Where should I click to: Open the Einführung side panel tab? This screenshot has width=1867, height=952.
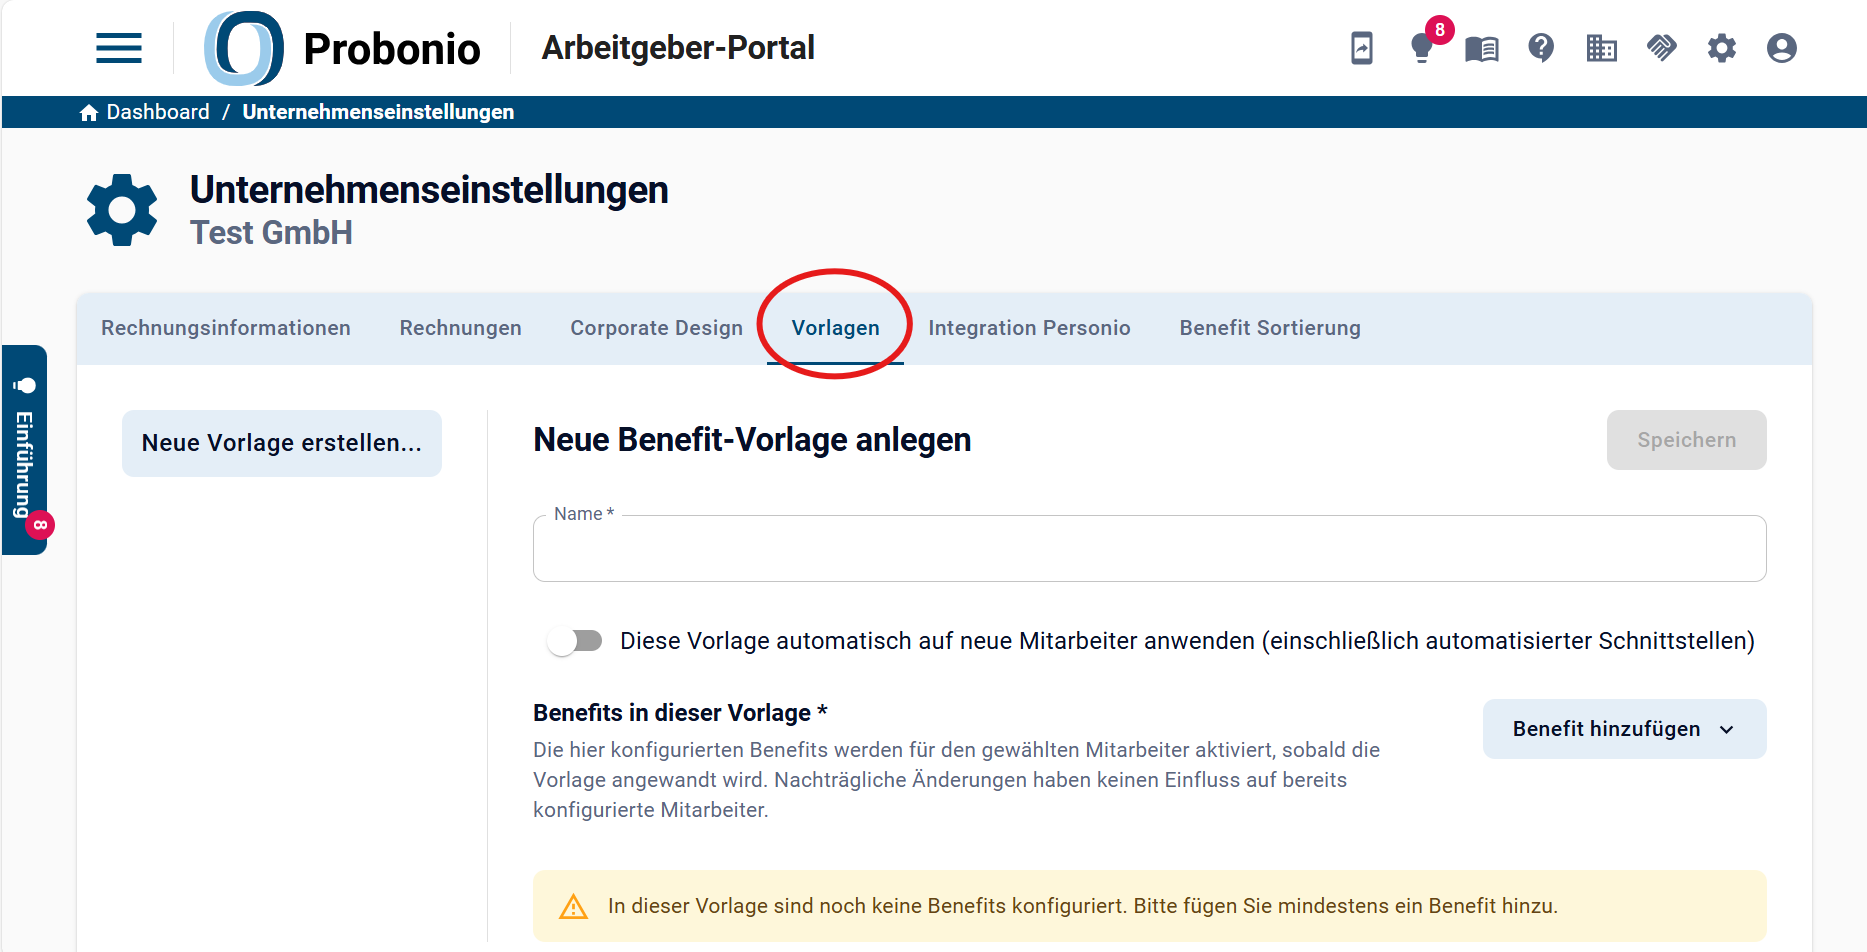[25, 450]
